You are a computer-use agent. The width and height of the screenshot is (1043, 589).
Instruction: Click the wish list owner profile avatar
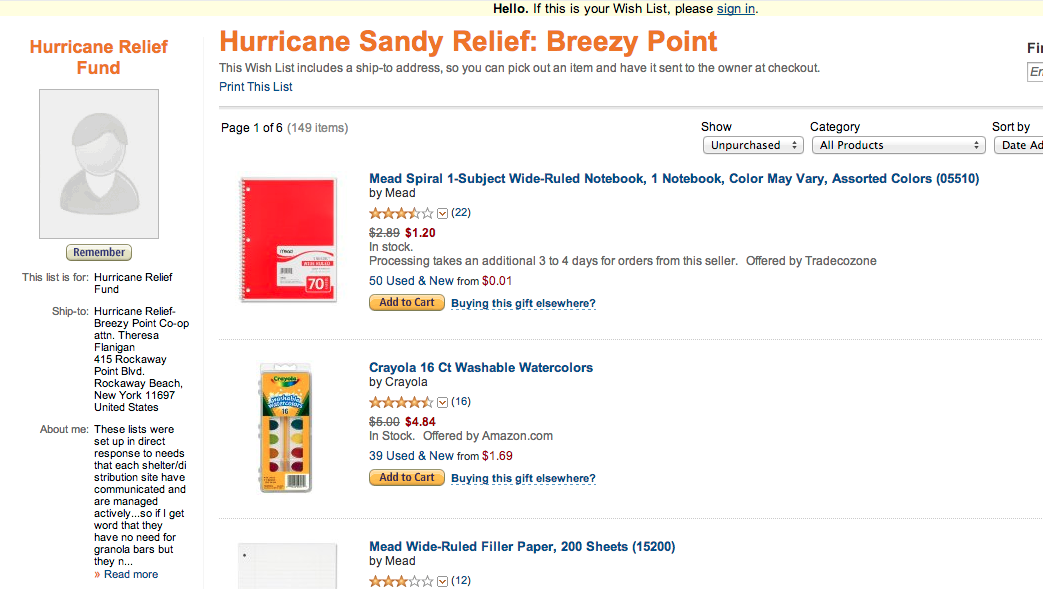coord(99,164)
